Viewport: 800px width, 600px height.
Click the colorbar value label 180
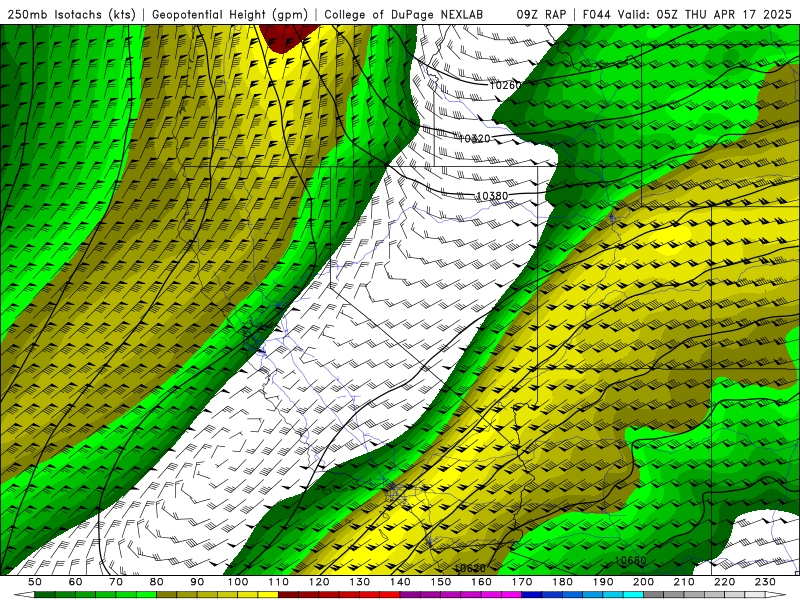pos(562,582)
